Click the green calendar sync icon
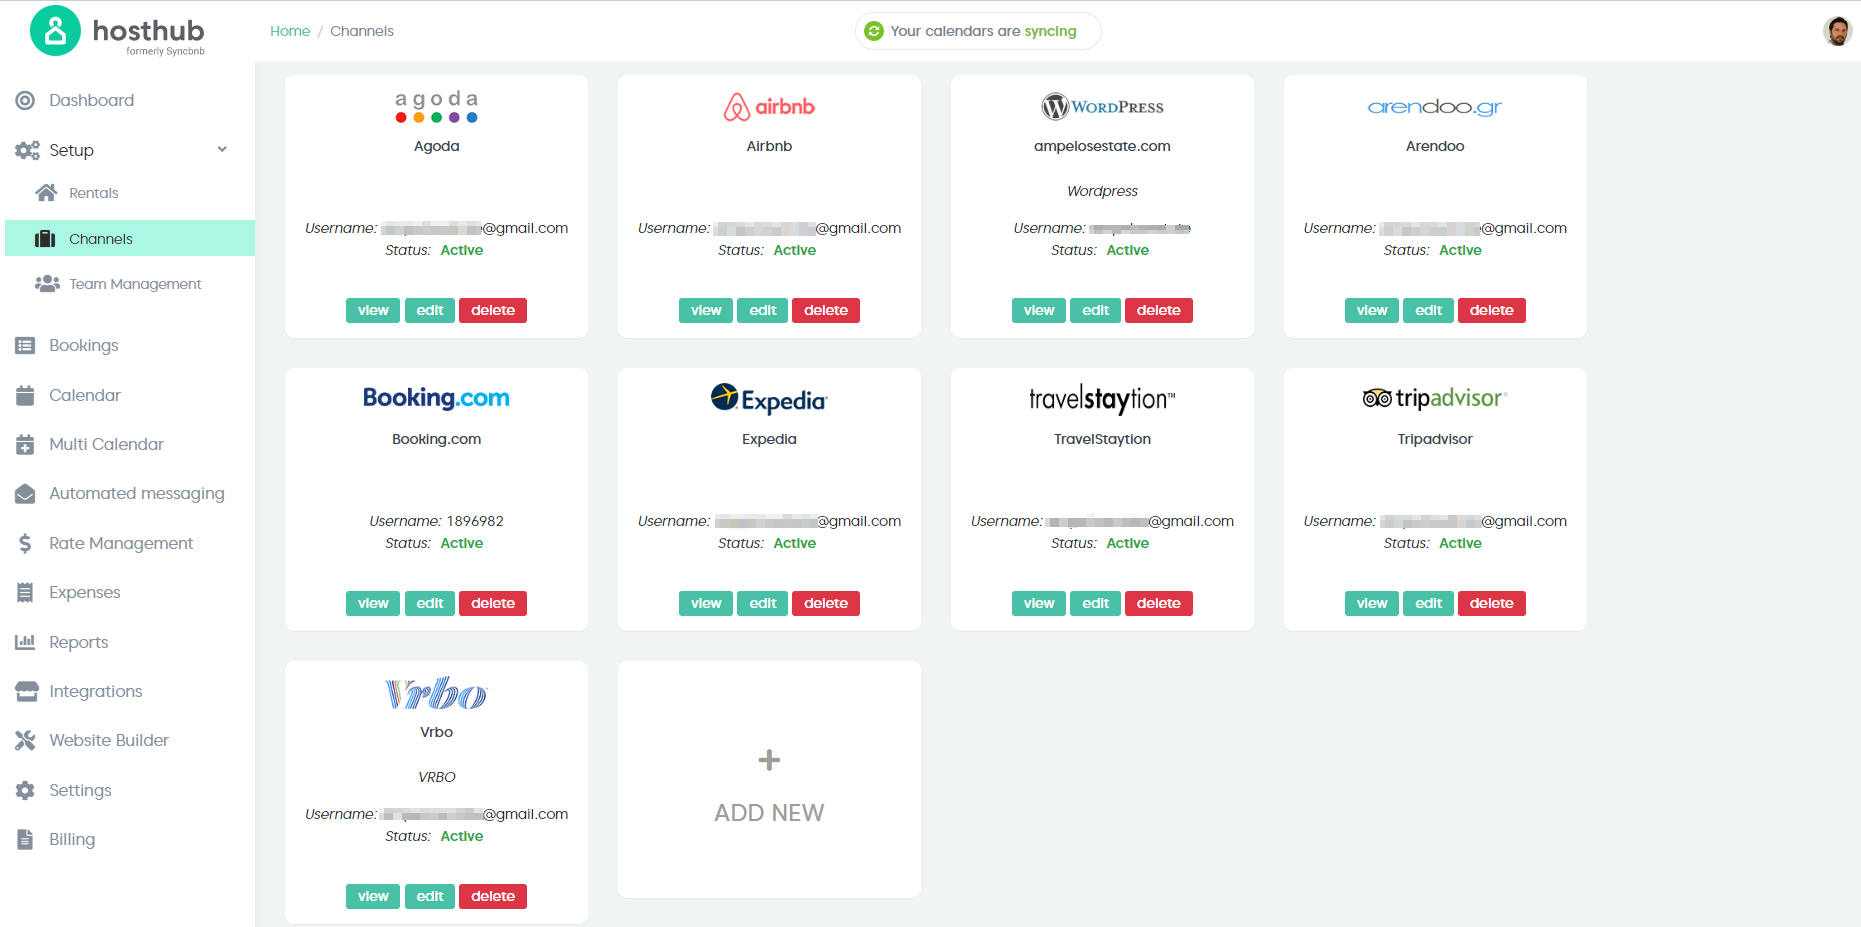The width and height of the screenshot is (1861, 927). point(874,31)
